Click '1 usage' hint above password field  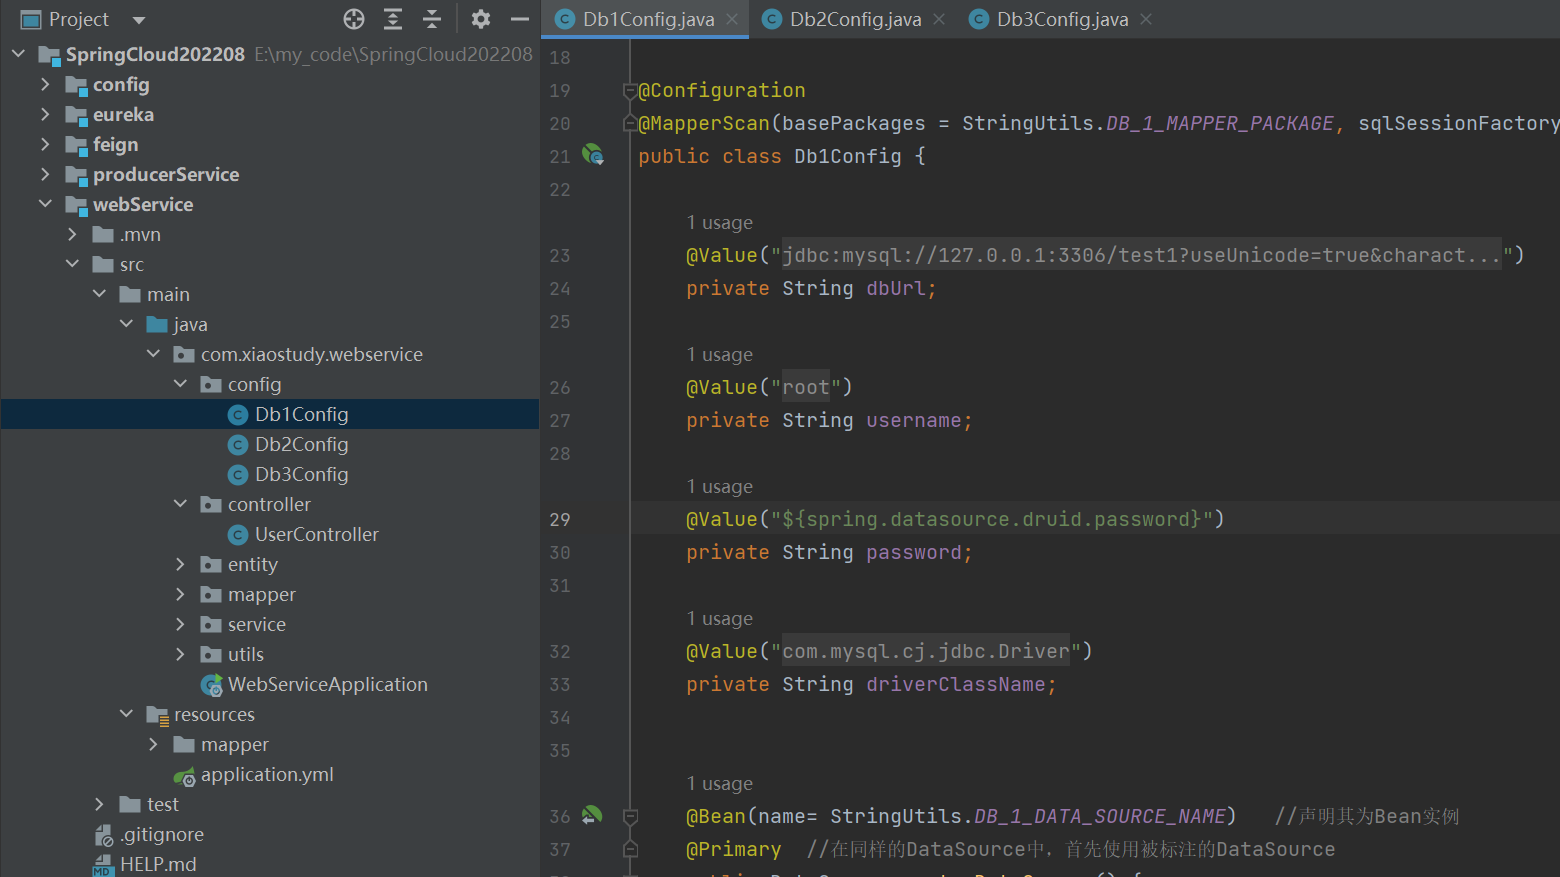tap(720, 486)
